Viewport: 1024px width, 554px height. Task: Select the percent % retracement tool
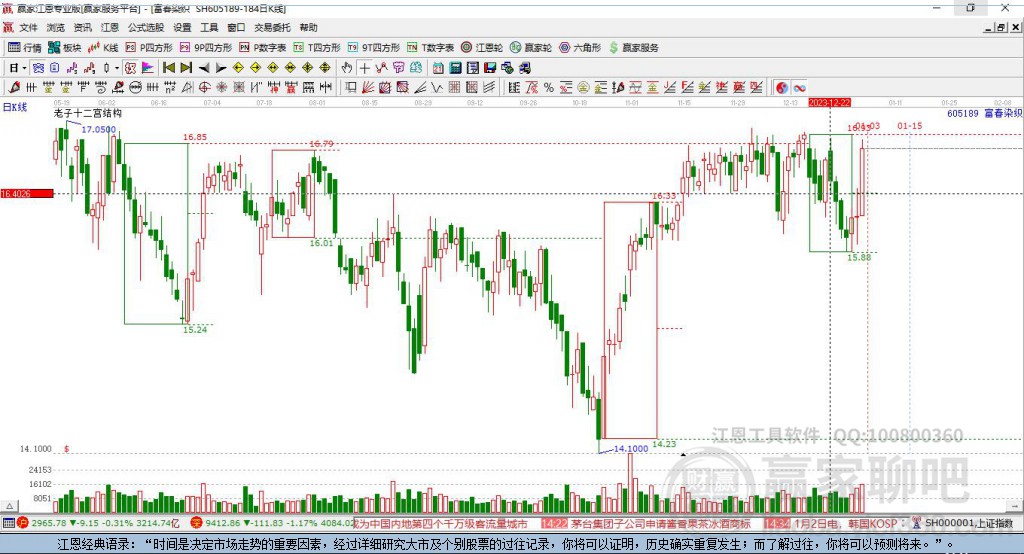click(549, 88)
